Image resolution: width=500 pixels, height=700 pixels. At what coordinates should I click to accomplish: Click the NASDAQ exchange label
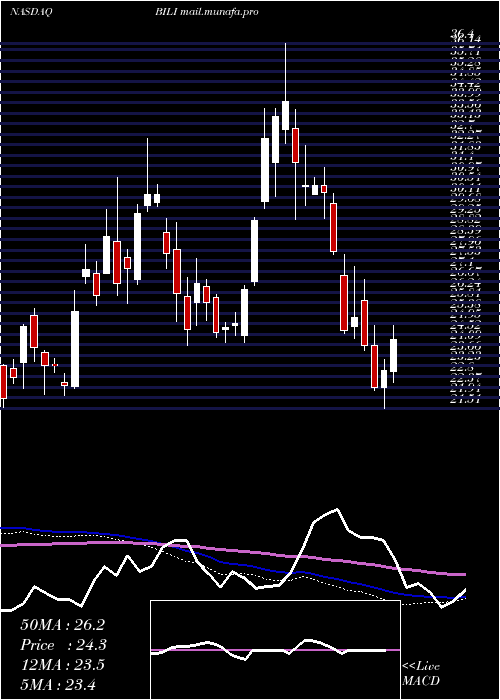point(30,12)
